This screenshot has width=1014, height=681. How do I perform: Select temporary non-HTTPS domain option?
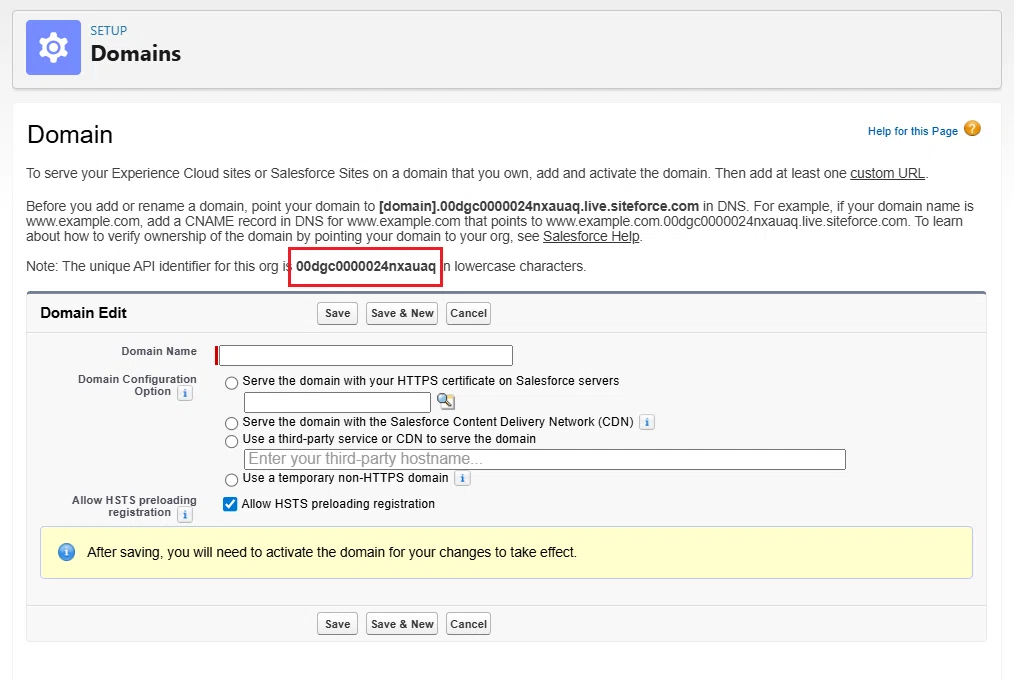232,480
